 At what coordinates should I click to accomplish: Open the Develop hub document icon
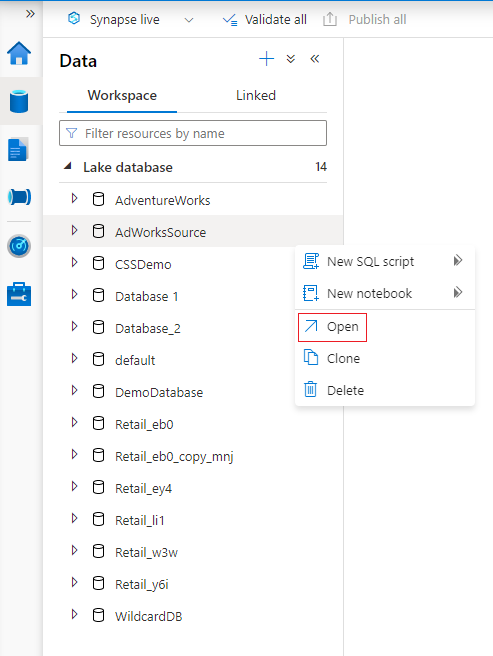coord(18,149)
